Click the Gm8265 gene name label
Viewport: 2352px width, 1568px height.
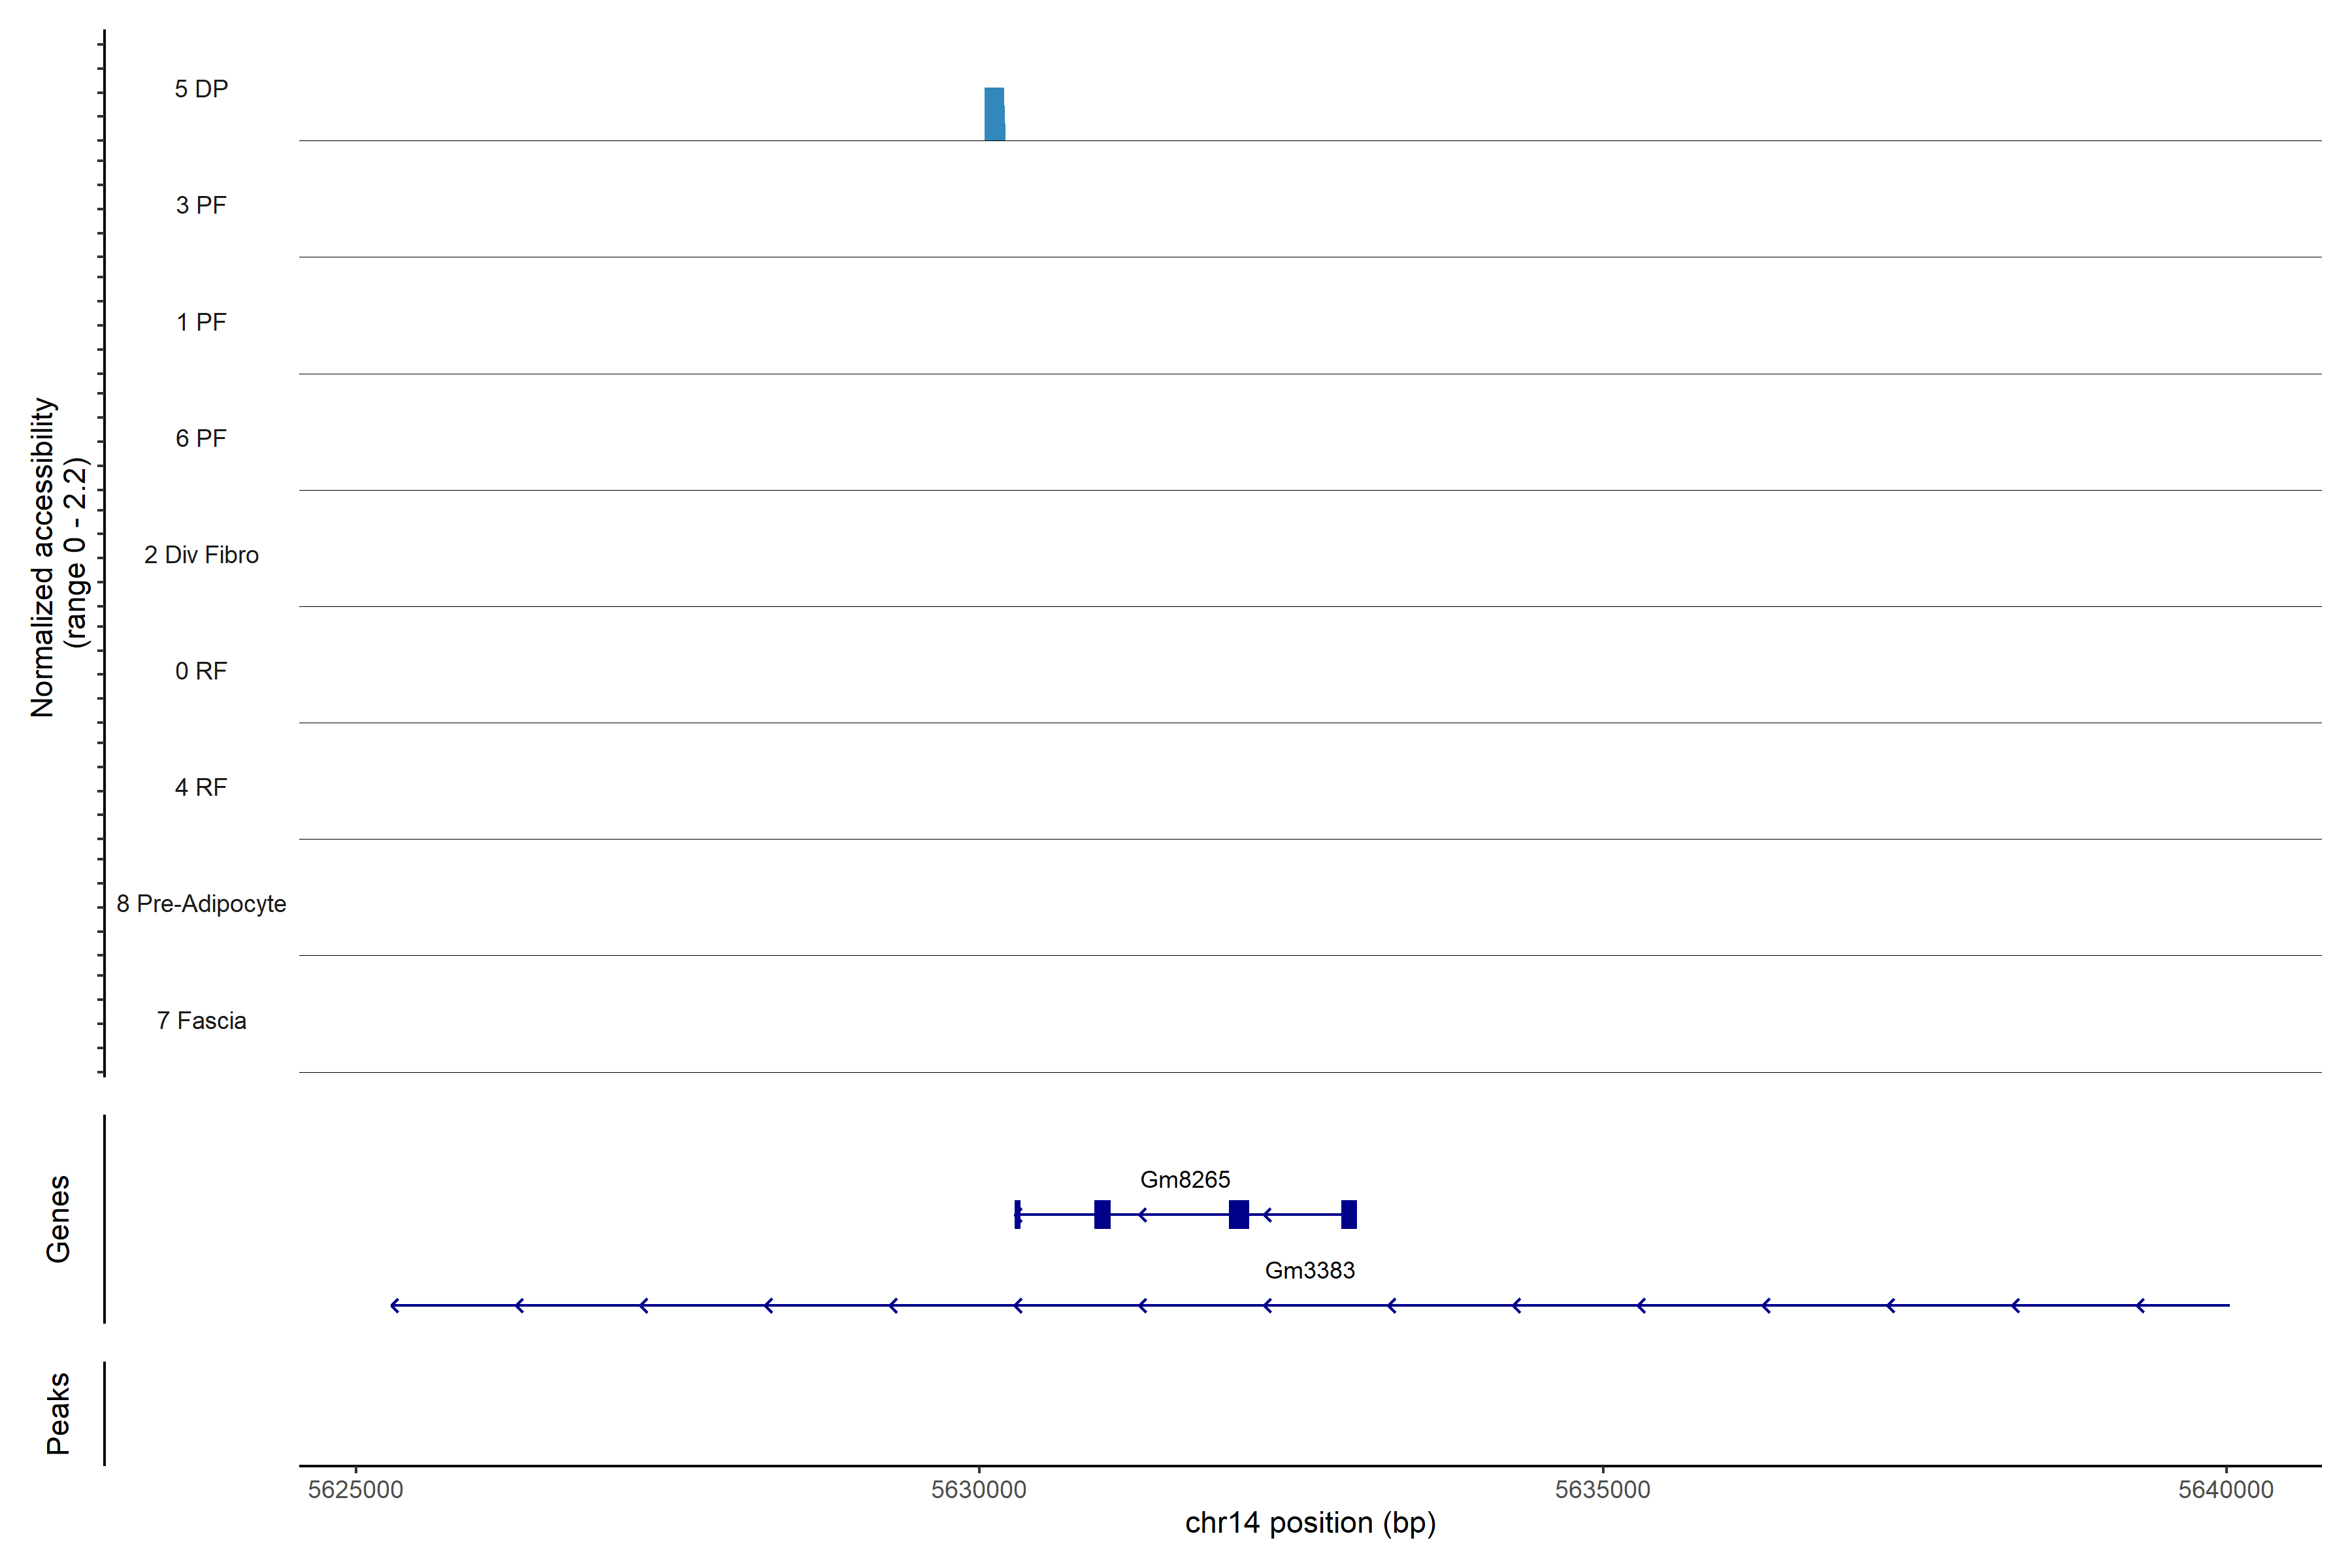pos(1185,1180)
